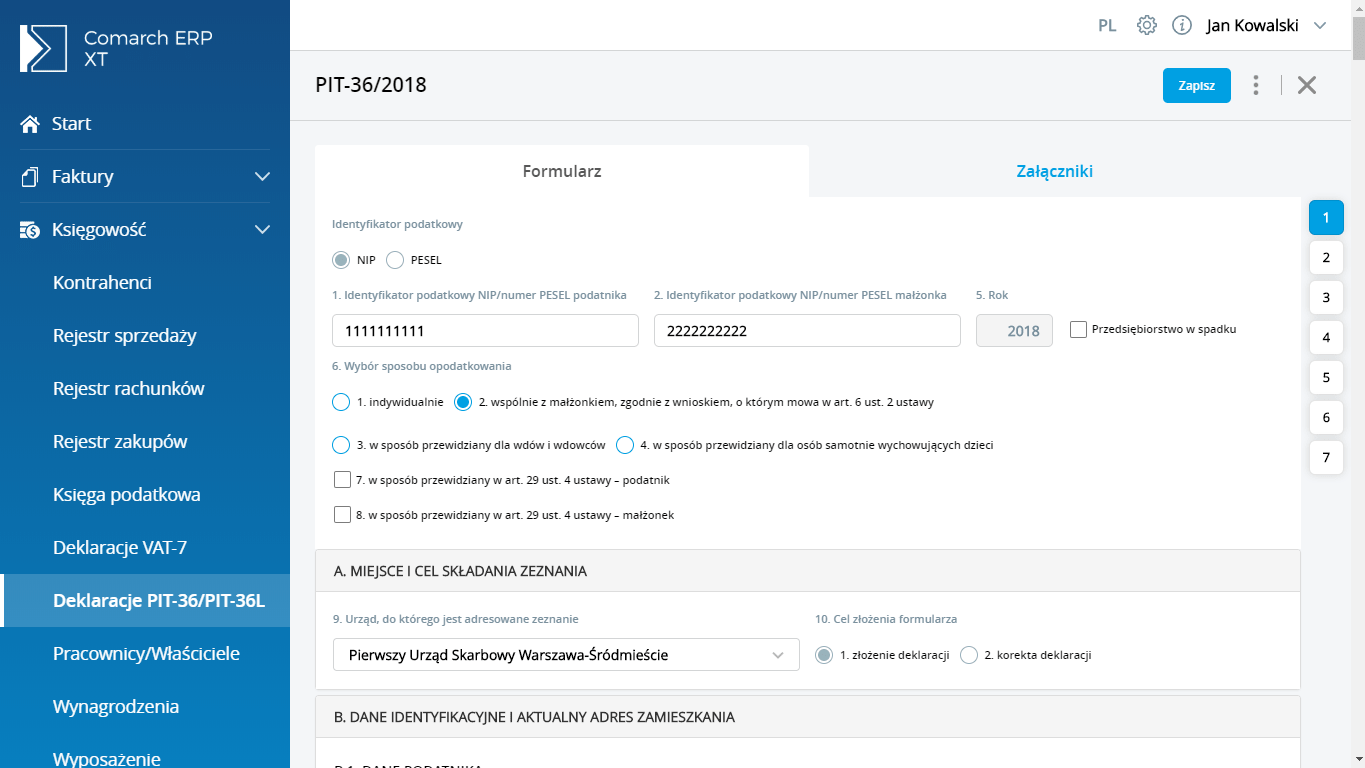Open the three-dot more options menu

pos(1256,85)
